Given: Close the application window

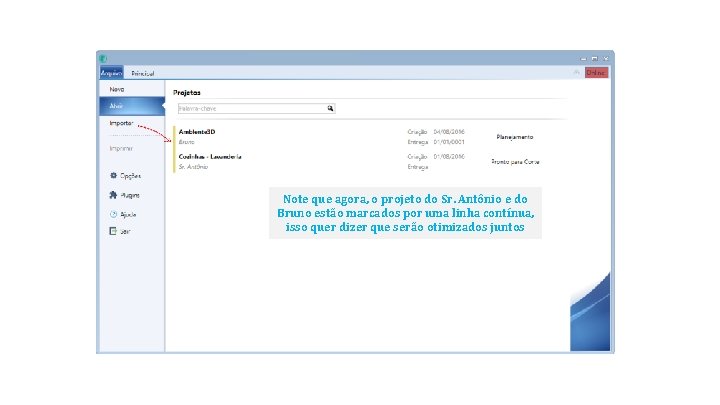Looking at the screenshot, I should (606, 59).
